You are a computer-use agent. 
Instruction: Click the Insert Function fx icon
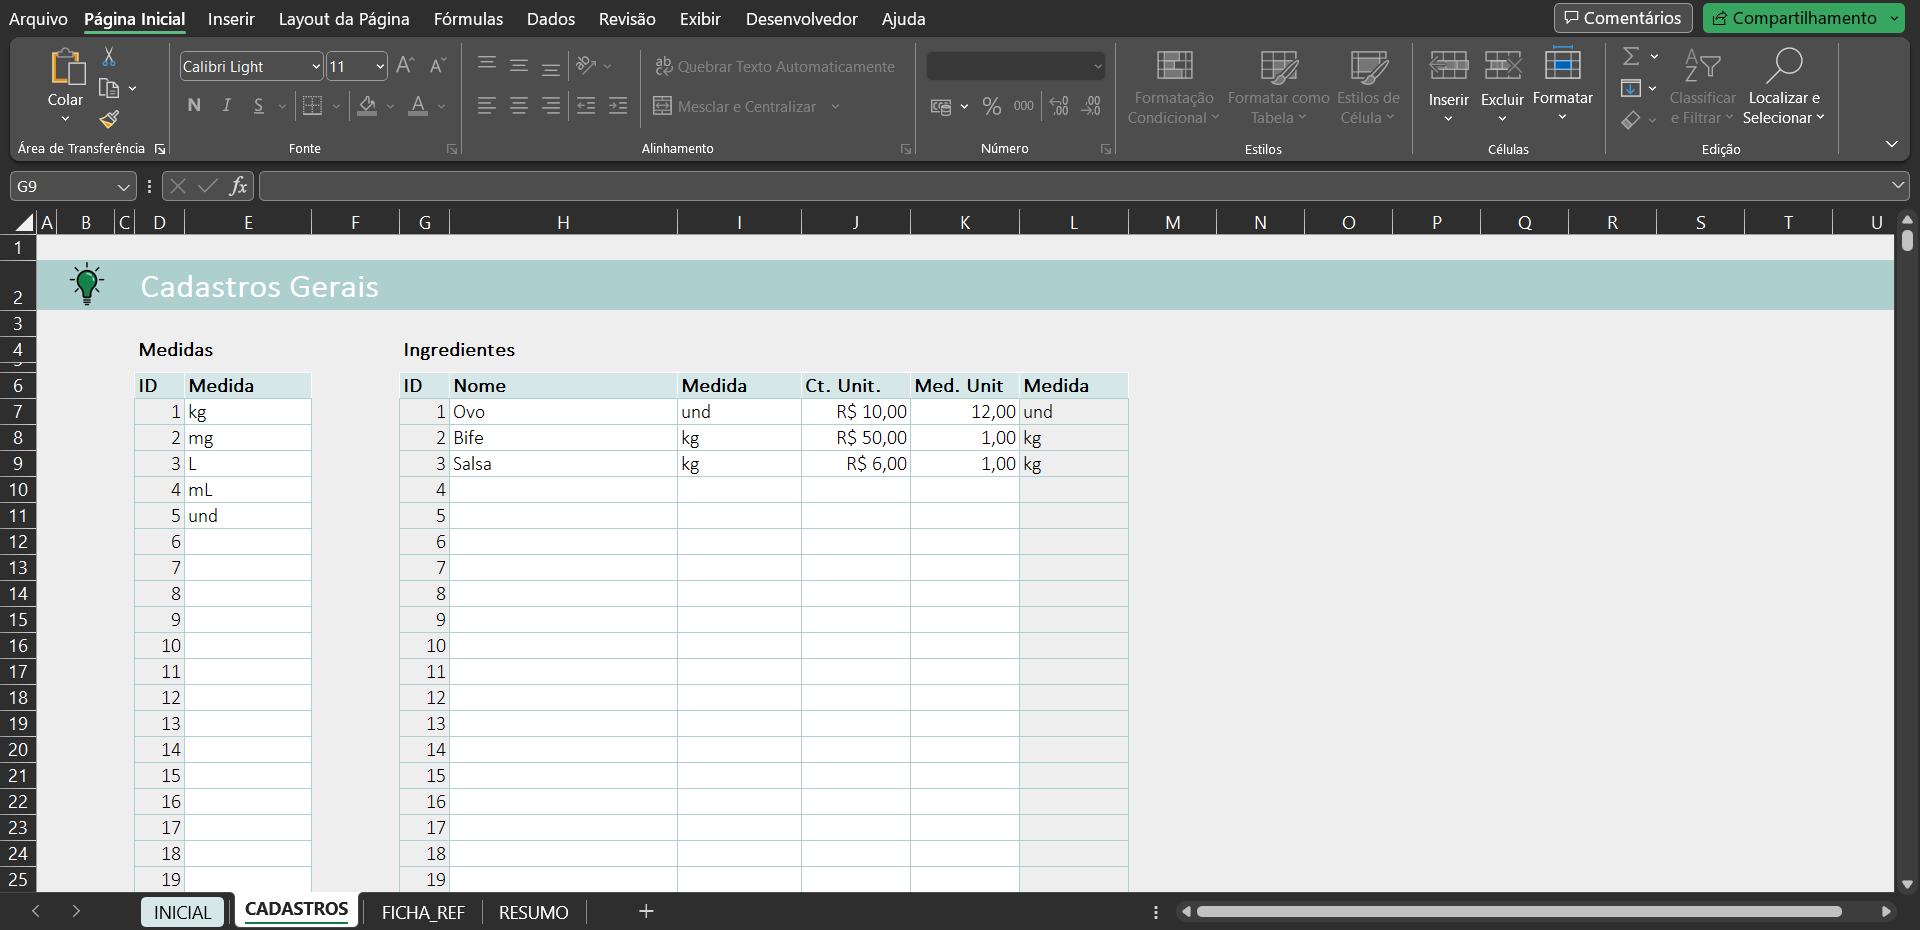[x=238, y=186]
